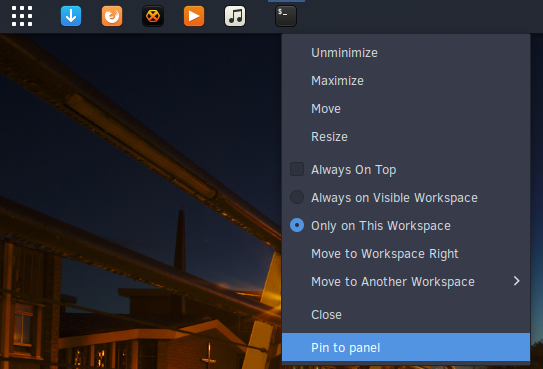Viewport: 543px width, 369px height.
Task: Open the Firefox browser icon
Action: [x=112, y=16]
